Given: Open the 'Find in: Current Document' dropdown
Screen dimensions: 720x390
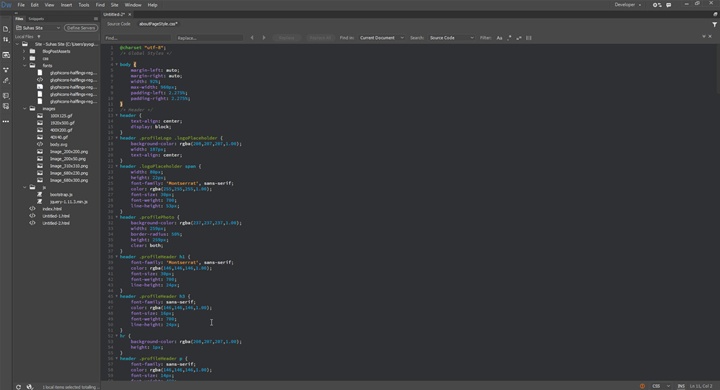Looking at the screenshot, I should [x=382, y=38].
